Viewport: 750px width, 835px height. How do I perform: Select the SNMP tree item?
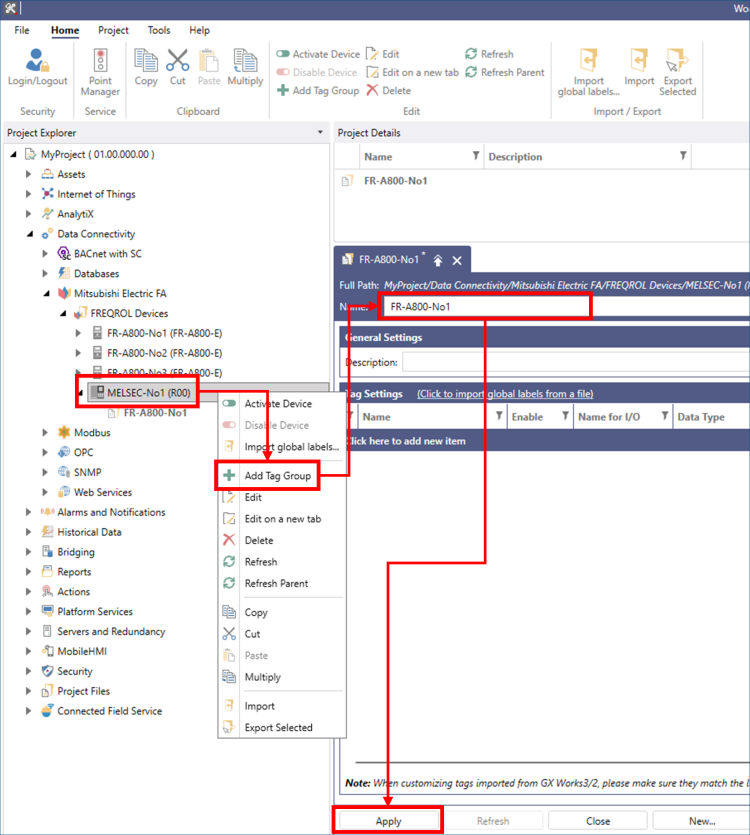87,472
